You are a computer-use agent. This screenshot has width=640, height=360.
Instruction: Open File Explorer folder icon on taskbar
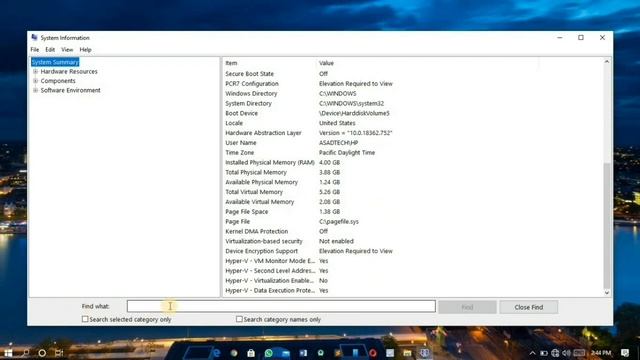[407, 353]
